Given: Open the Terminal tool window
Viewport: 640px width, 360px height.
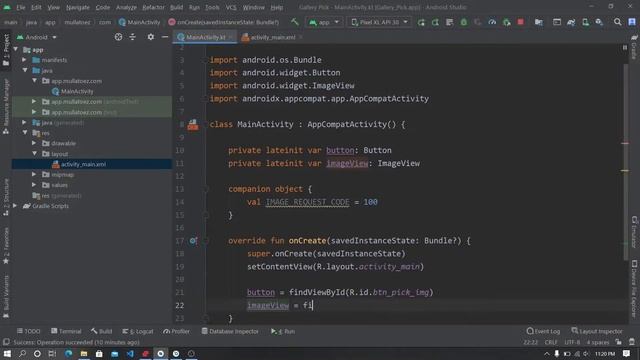Looking at the screenshot, I should 66,331.
